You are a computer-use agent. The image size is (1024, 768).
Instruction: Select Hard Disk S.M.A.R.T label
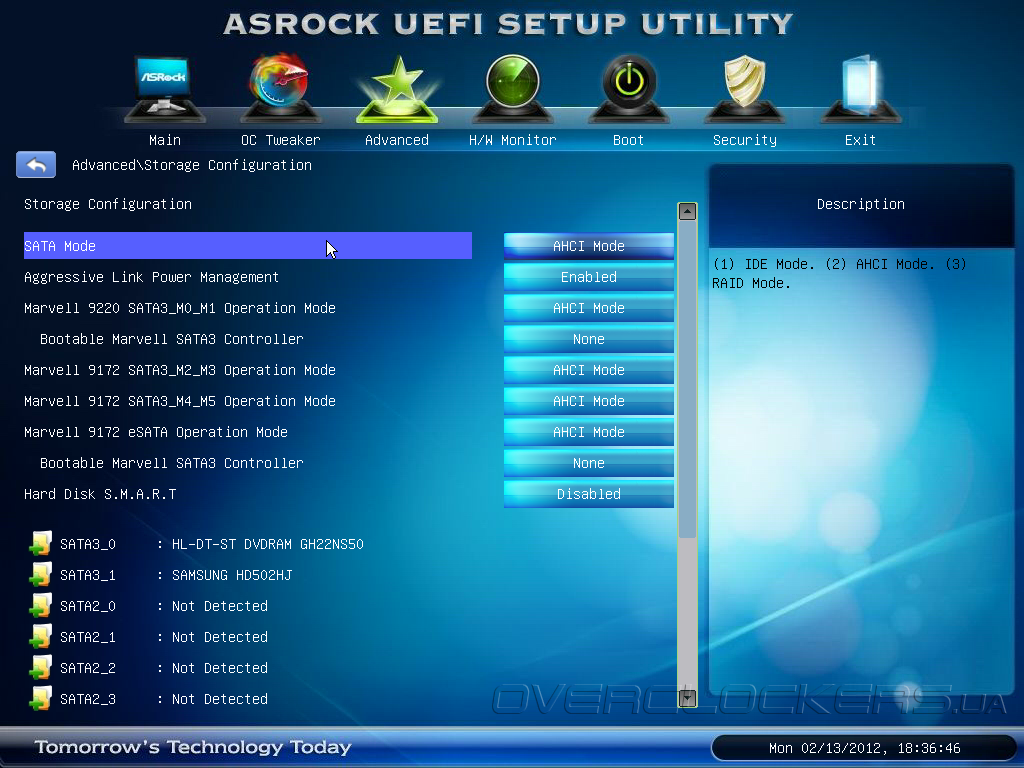coord(100,494)
